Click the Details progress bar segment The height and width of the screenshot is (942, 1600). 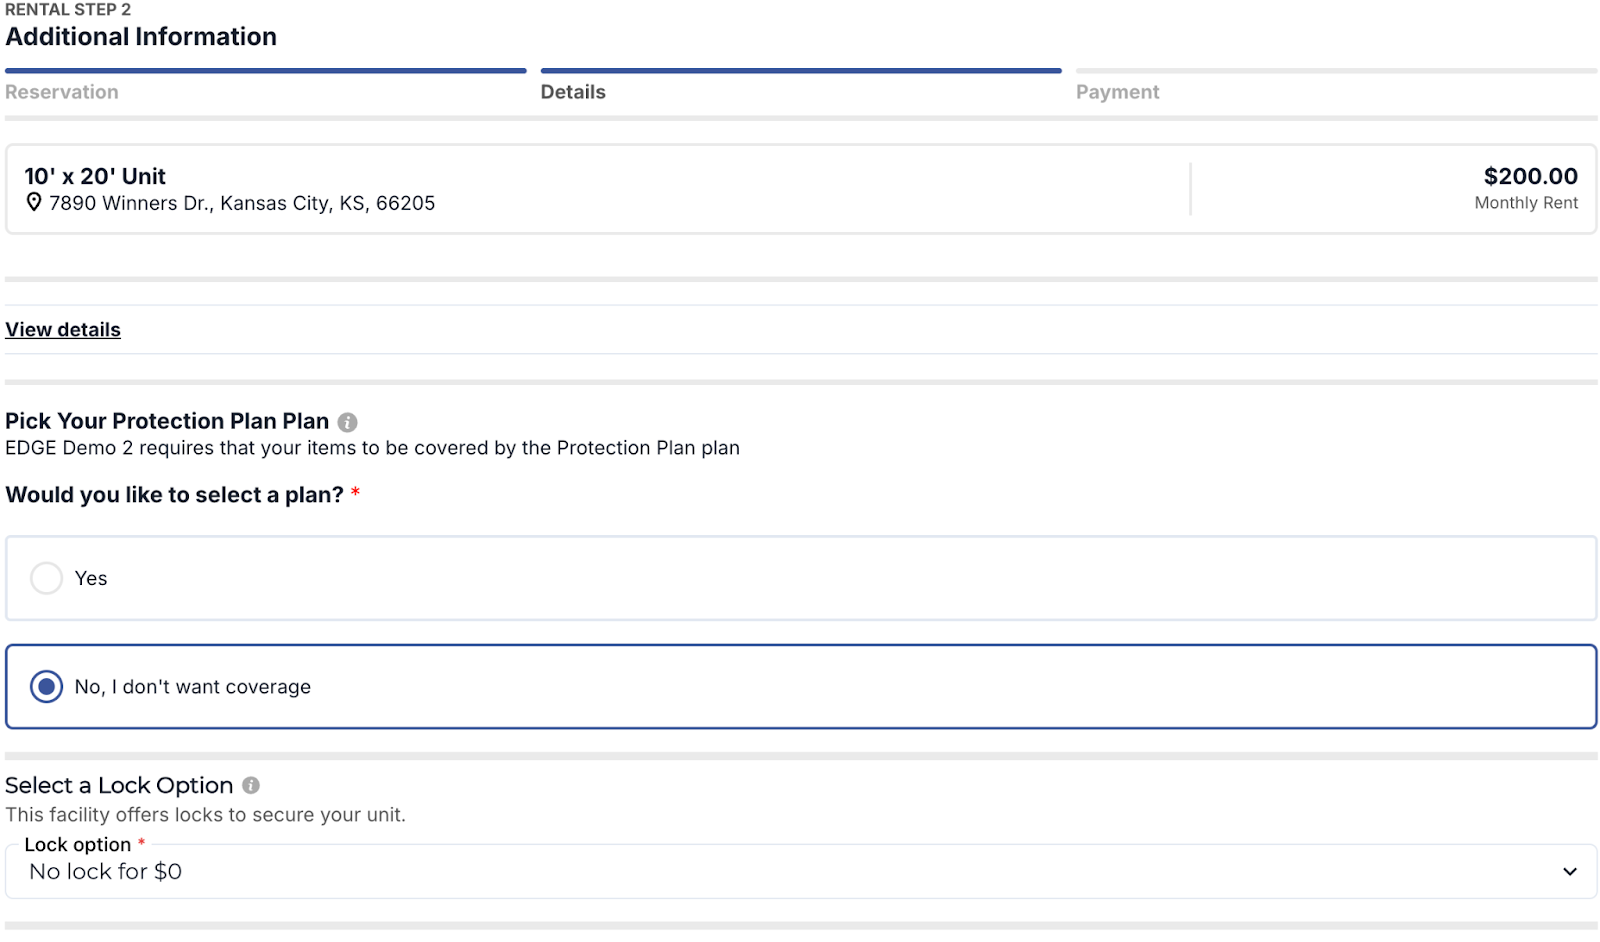(800, 71)
